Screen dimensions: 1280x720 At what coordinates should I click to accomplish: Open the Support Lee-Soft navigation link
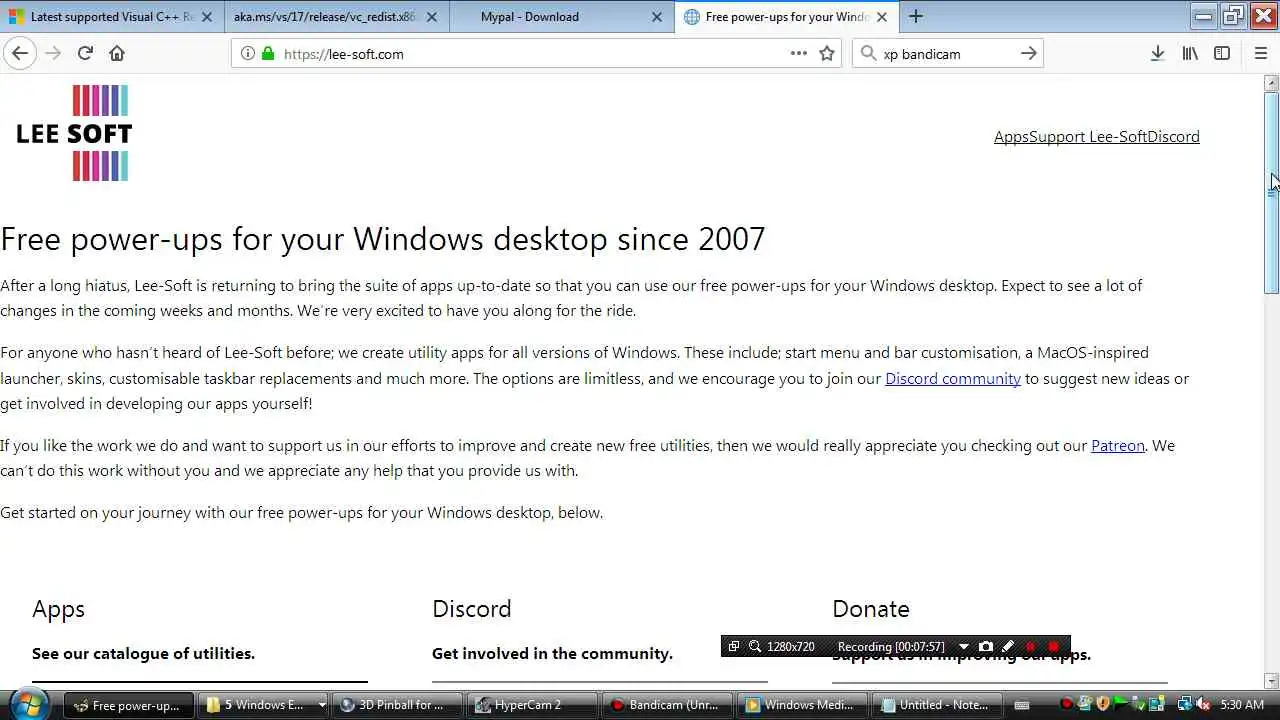[1088, 136]
